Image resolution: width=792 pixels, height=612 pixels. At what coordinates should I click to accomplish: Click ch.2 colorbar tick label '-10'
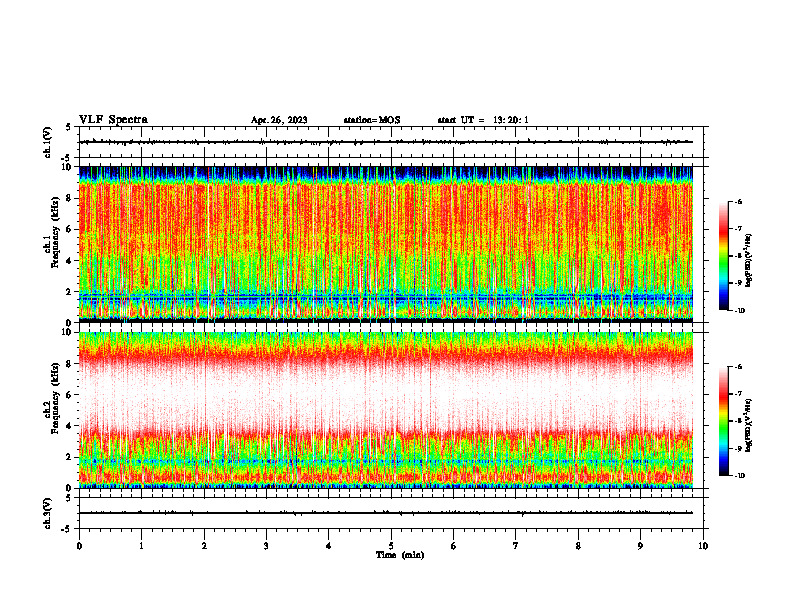point(740,476)
